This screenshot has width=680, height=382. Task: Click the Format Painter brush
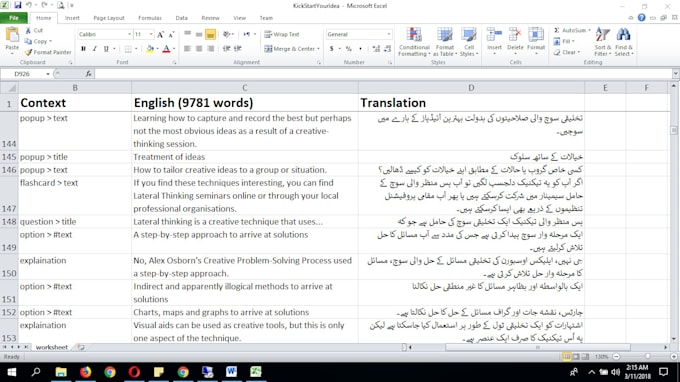coord(28,52)
